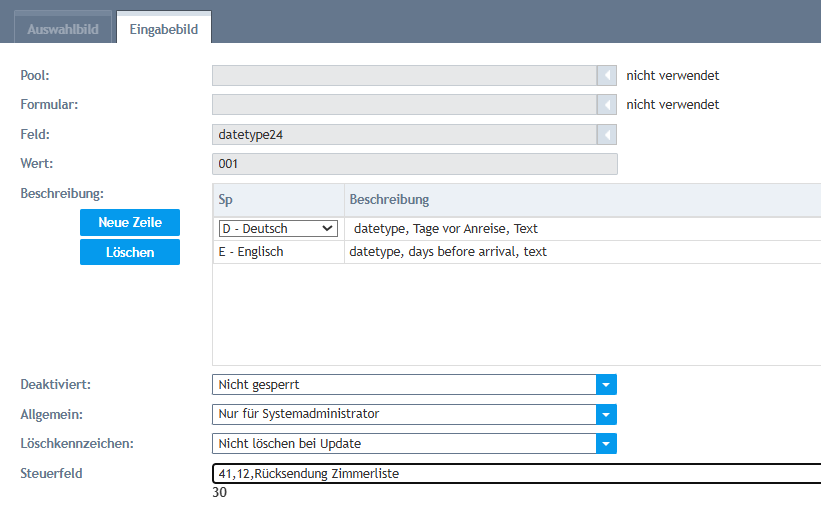Open the D - Deutsch language dropdown

278,229
